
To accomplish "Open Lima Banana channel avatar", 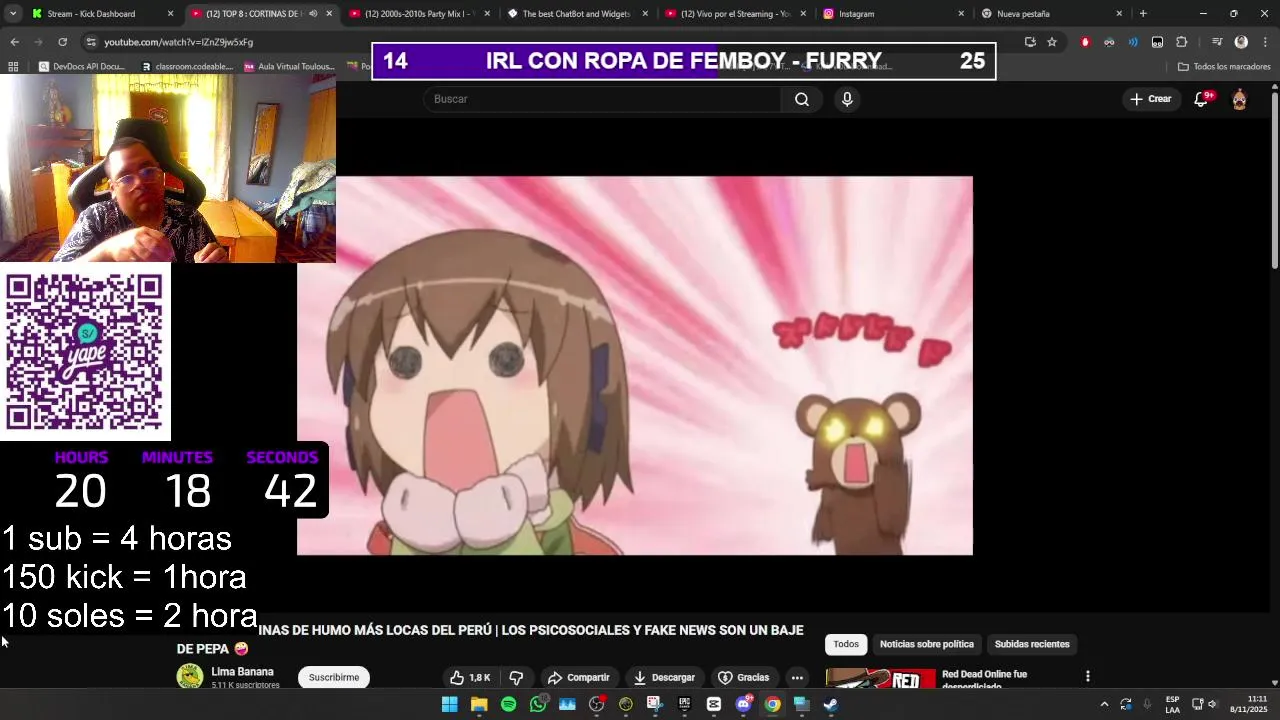I will pos(189,677).
